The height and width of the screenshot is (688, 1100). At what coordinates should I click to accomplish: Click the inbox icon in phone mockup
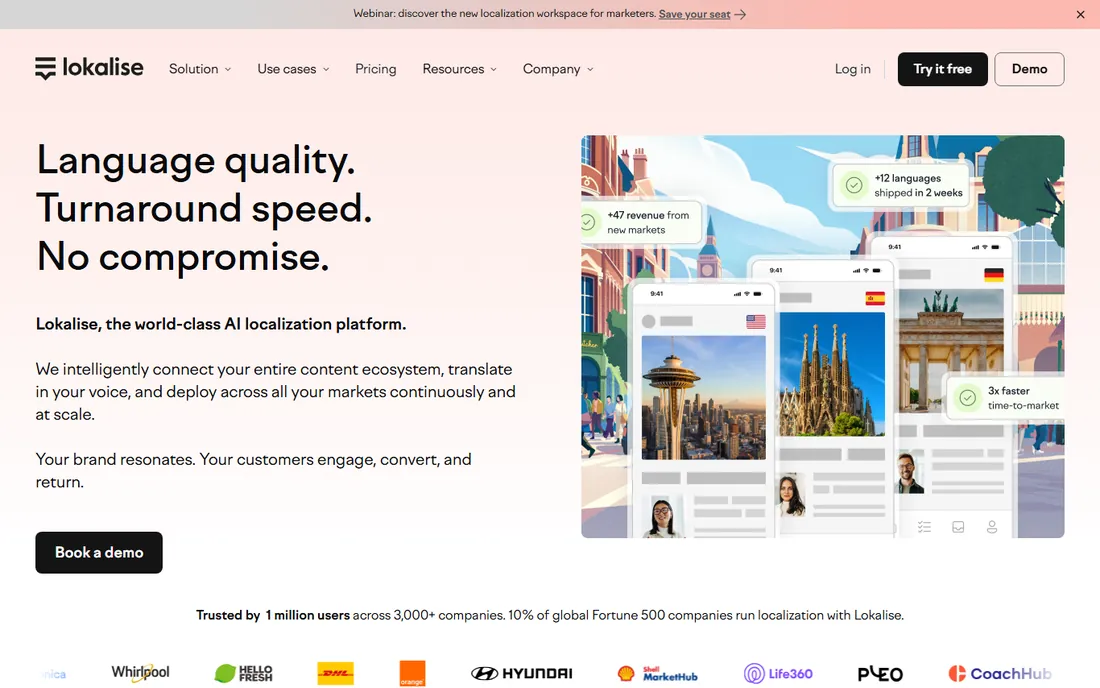point(958,527)
